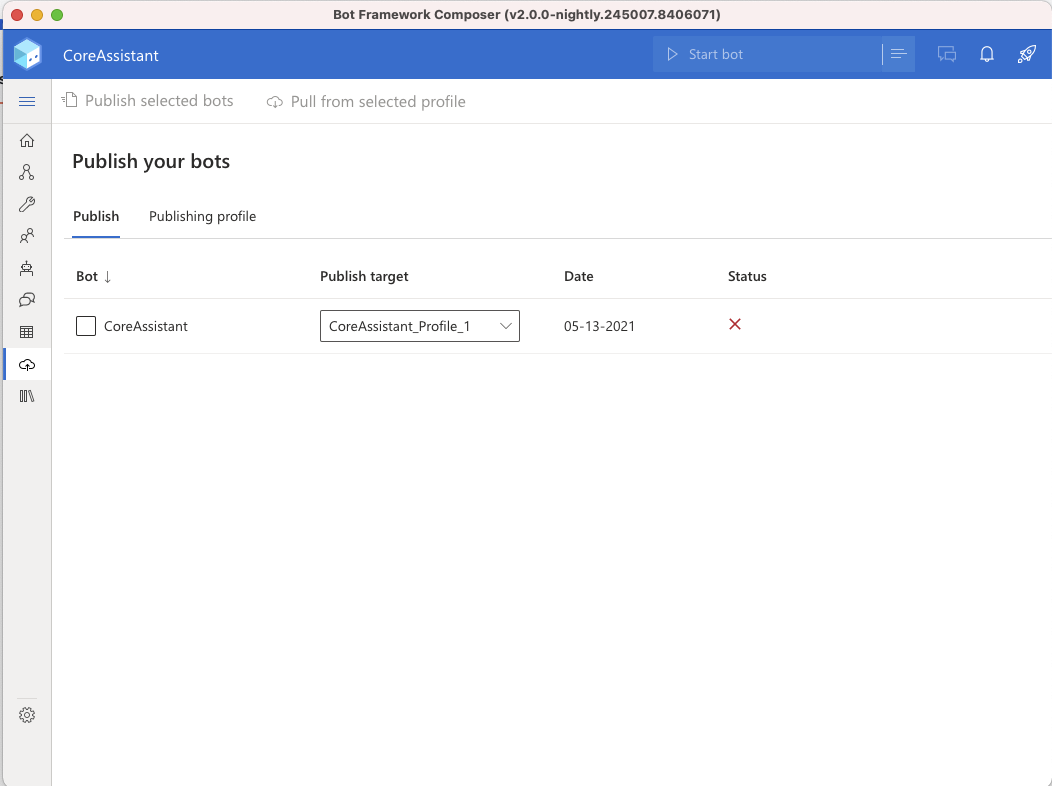Image resolution: width=1052 pixels, height=786 pixels.
Task: Open notifications via the bell icon
Action: (987, 55)
